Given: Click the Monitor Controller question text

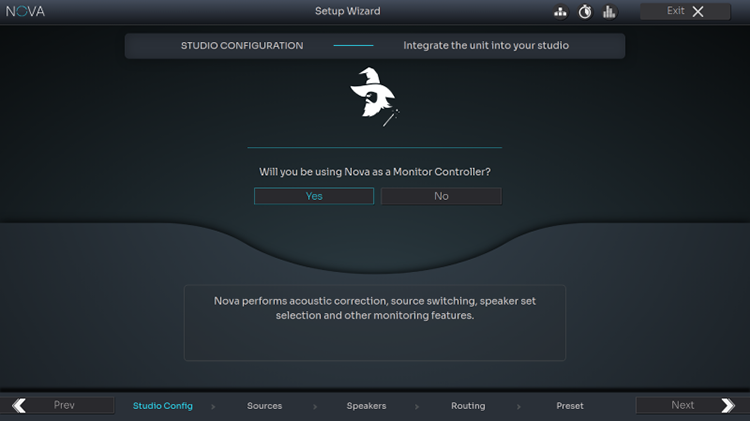Looking at the screenshot, I should click(x=375, y=172).
